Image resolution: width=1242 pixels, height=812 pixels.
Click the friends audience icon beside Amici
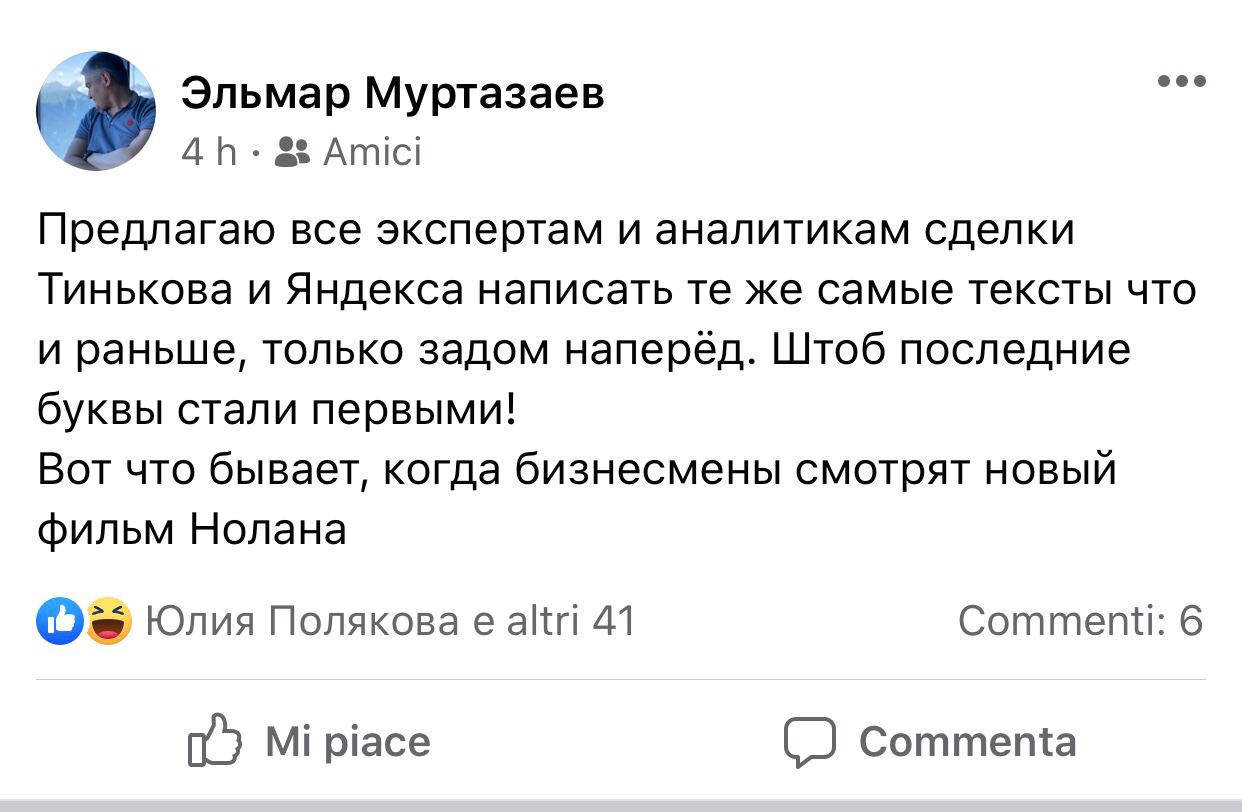(x=292, y=152)
